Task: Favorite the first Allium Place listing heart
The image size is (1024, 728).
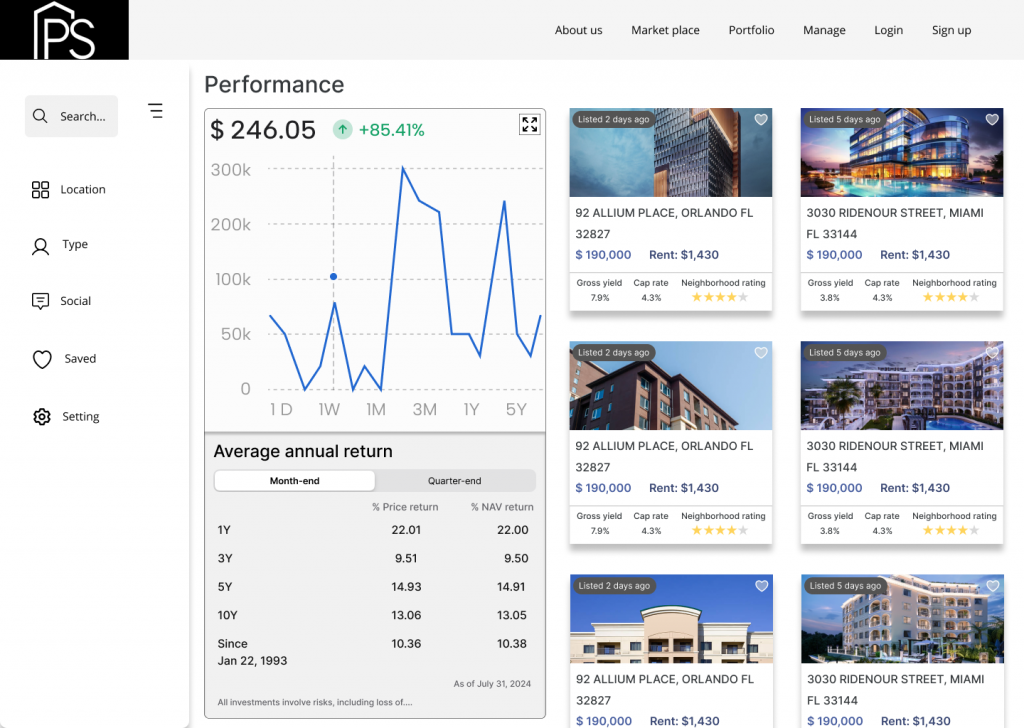Action: pos(760,120)
